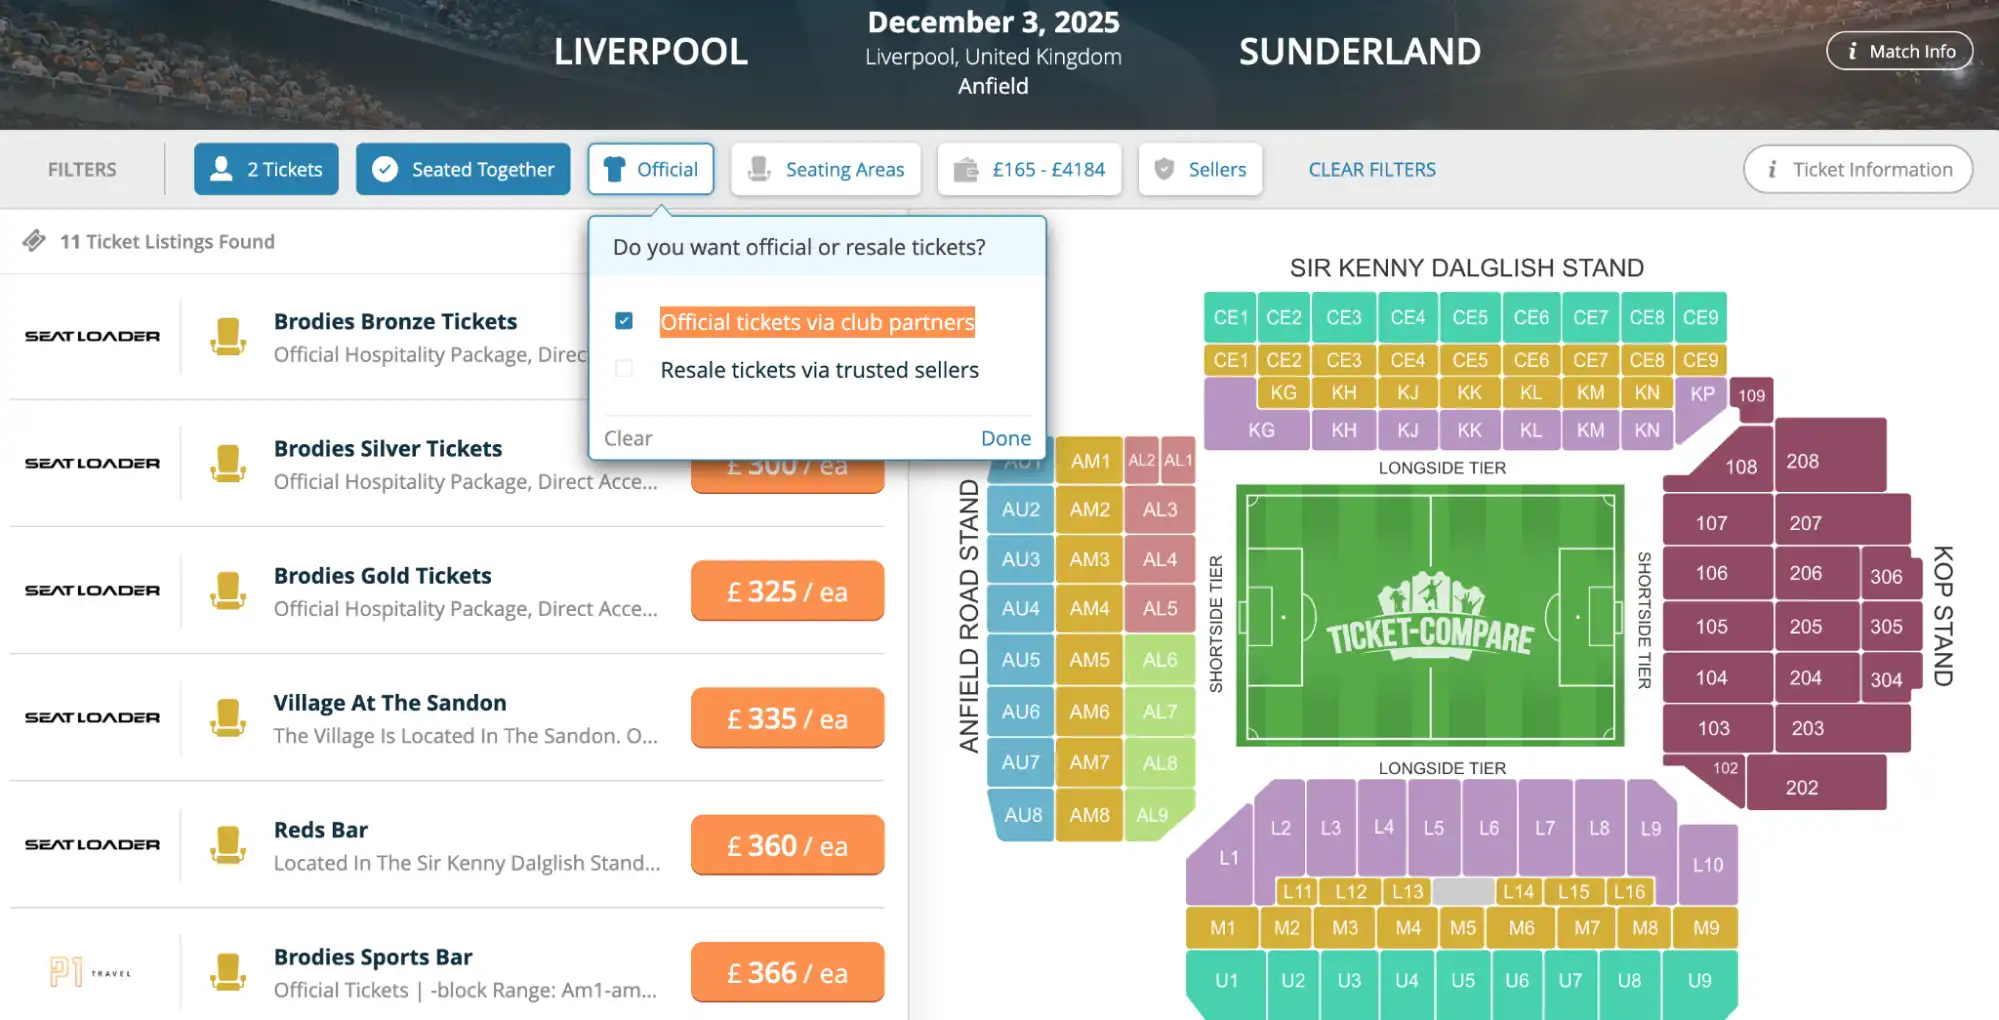Click CLEAR FILTERS
Viewport: 1999px width, 1020px height.
pos(1371,168)
